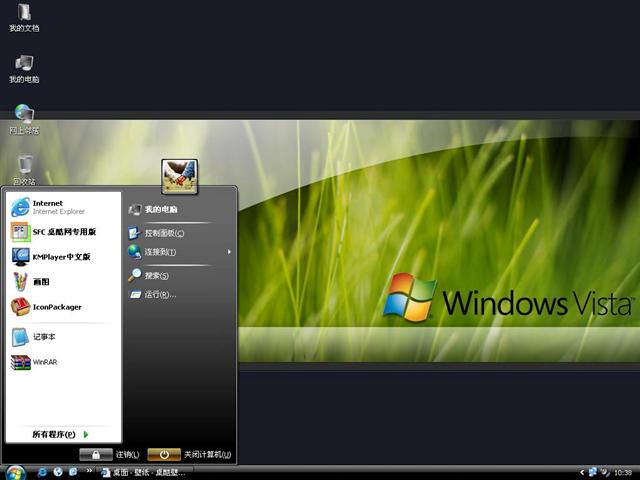Click the user account picture thumbnail
Image resolution: width=640 pixels, height=480 pixels.
tap(180, 176)
